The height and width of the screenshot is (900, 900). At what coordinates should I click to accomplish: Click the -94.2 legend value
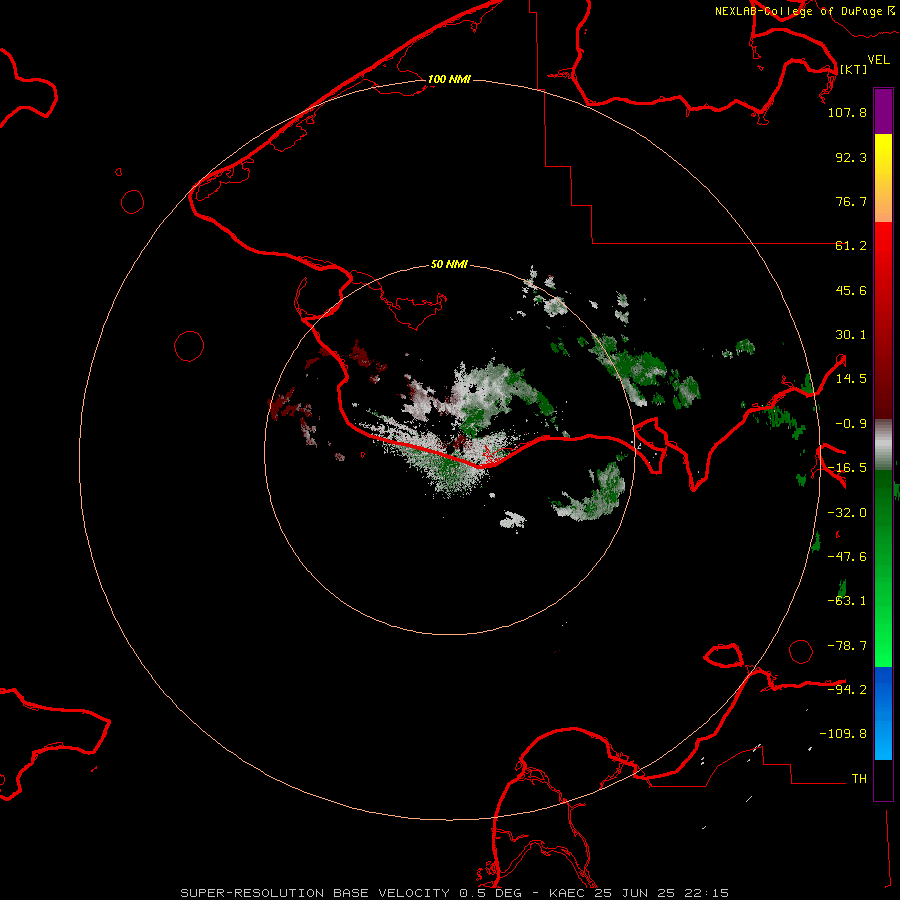[x=847, y=690]
